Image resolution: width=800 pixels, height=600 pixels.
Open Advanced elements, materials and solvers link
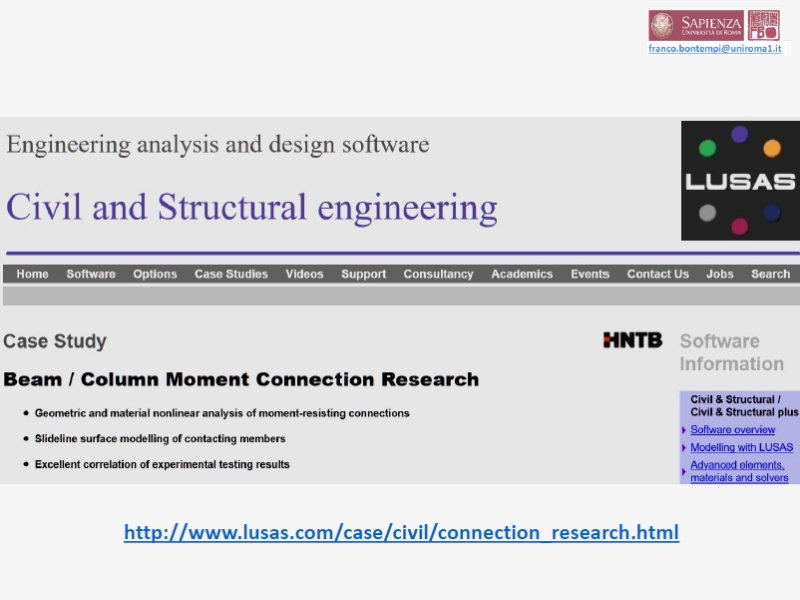tap(738, 471)
